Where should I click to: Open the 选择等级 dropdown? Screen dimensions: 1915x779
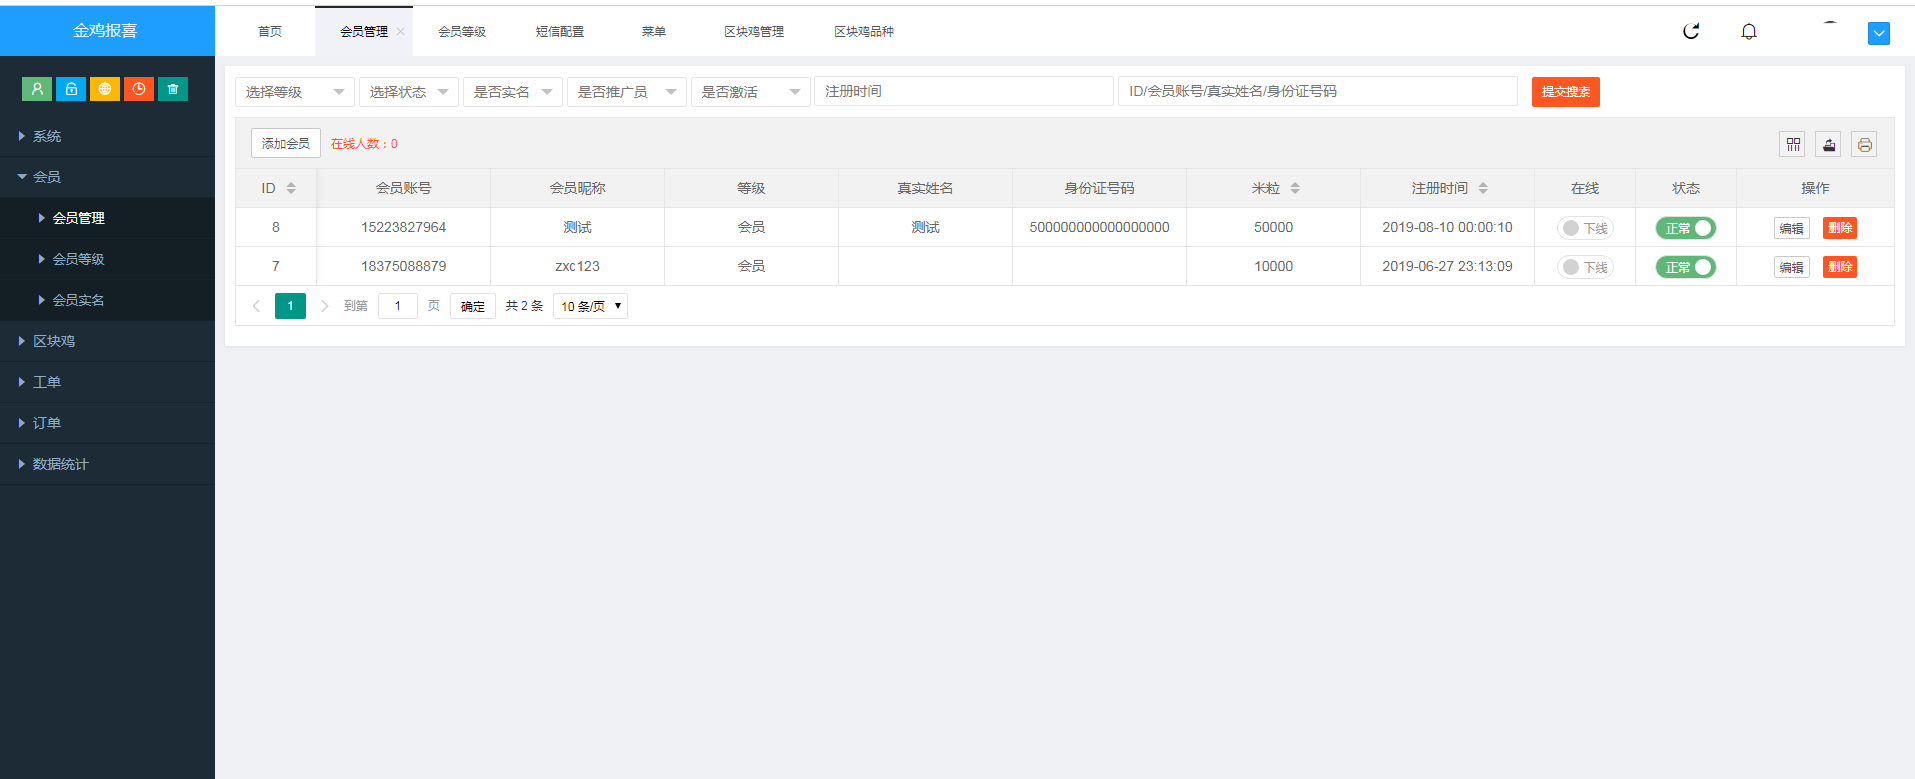tap(295, 92)
